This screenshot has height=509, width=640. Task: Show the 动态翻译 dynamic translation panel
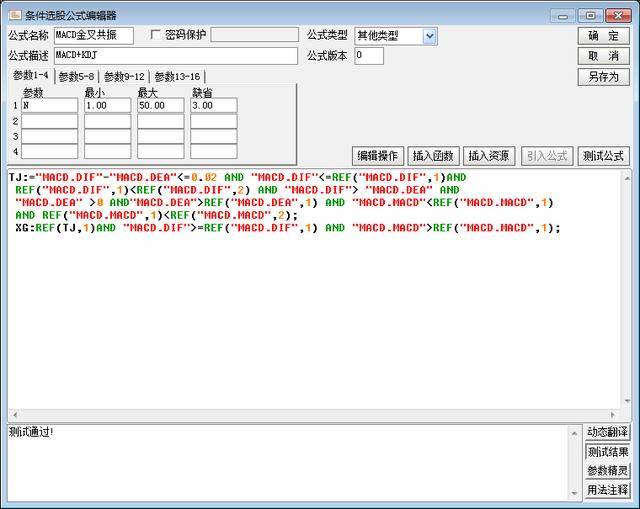[607, 432]
